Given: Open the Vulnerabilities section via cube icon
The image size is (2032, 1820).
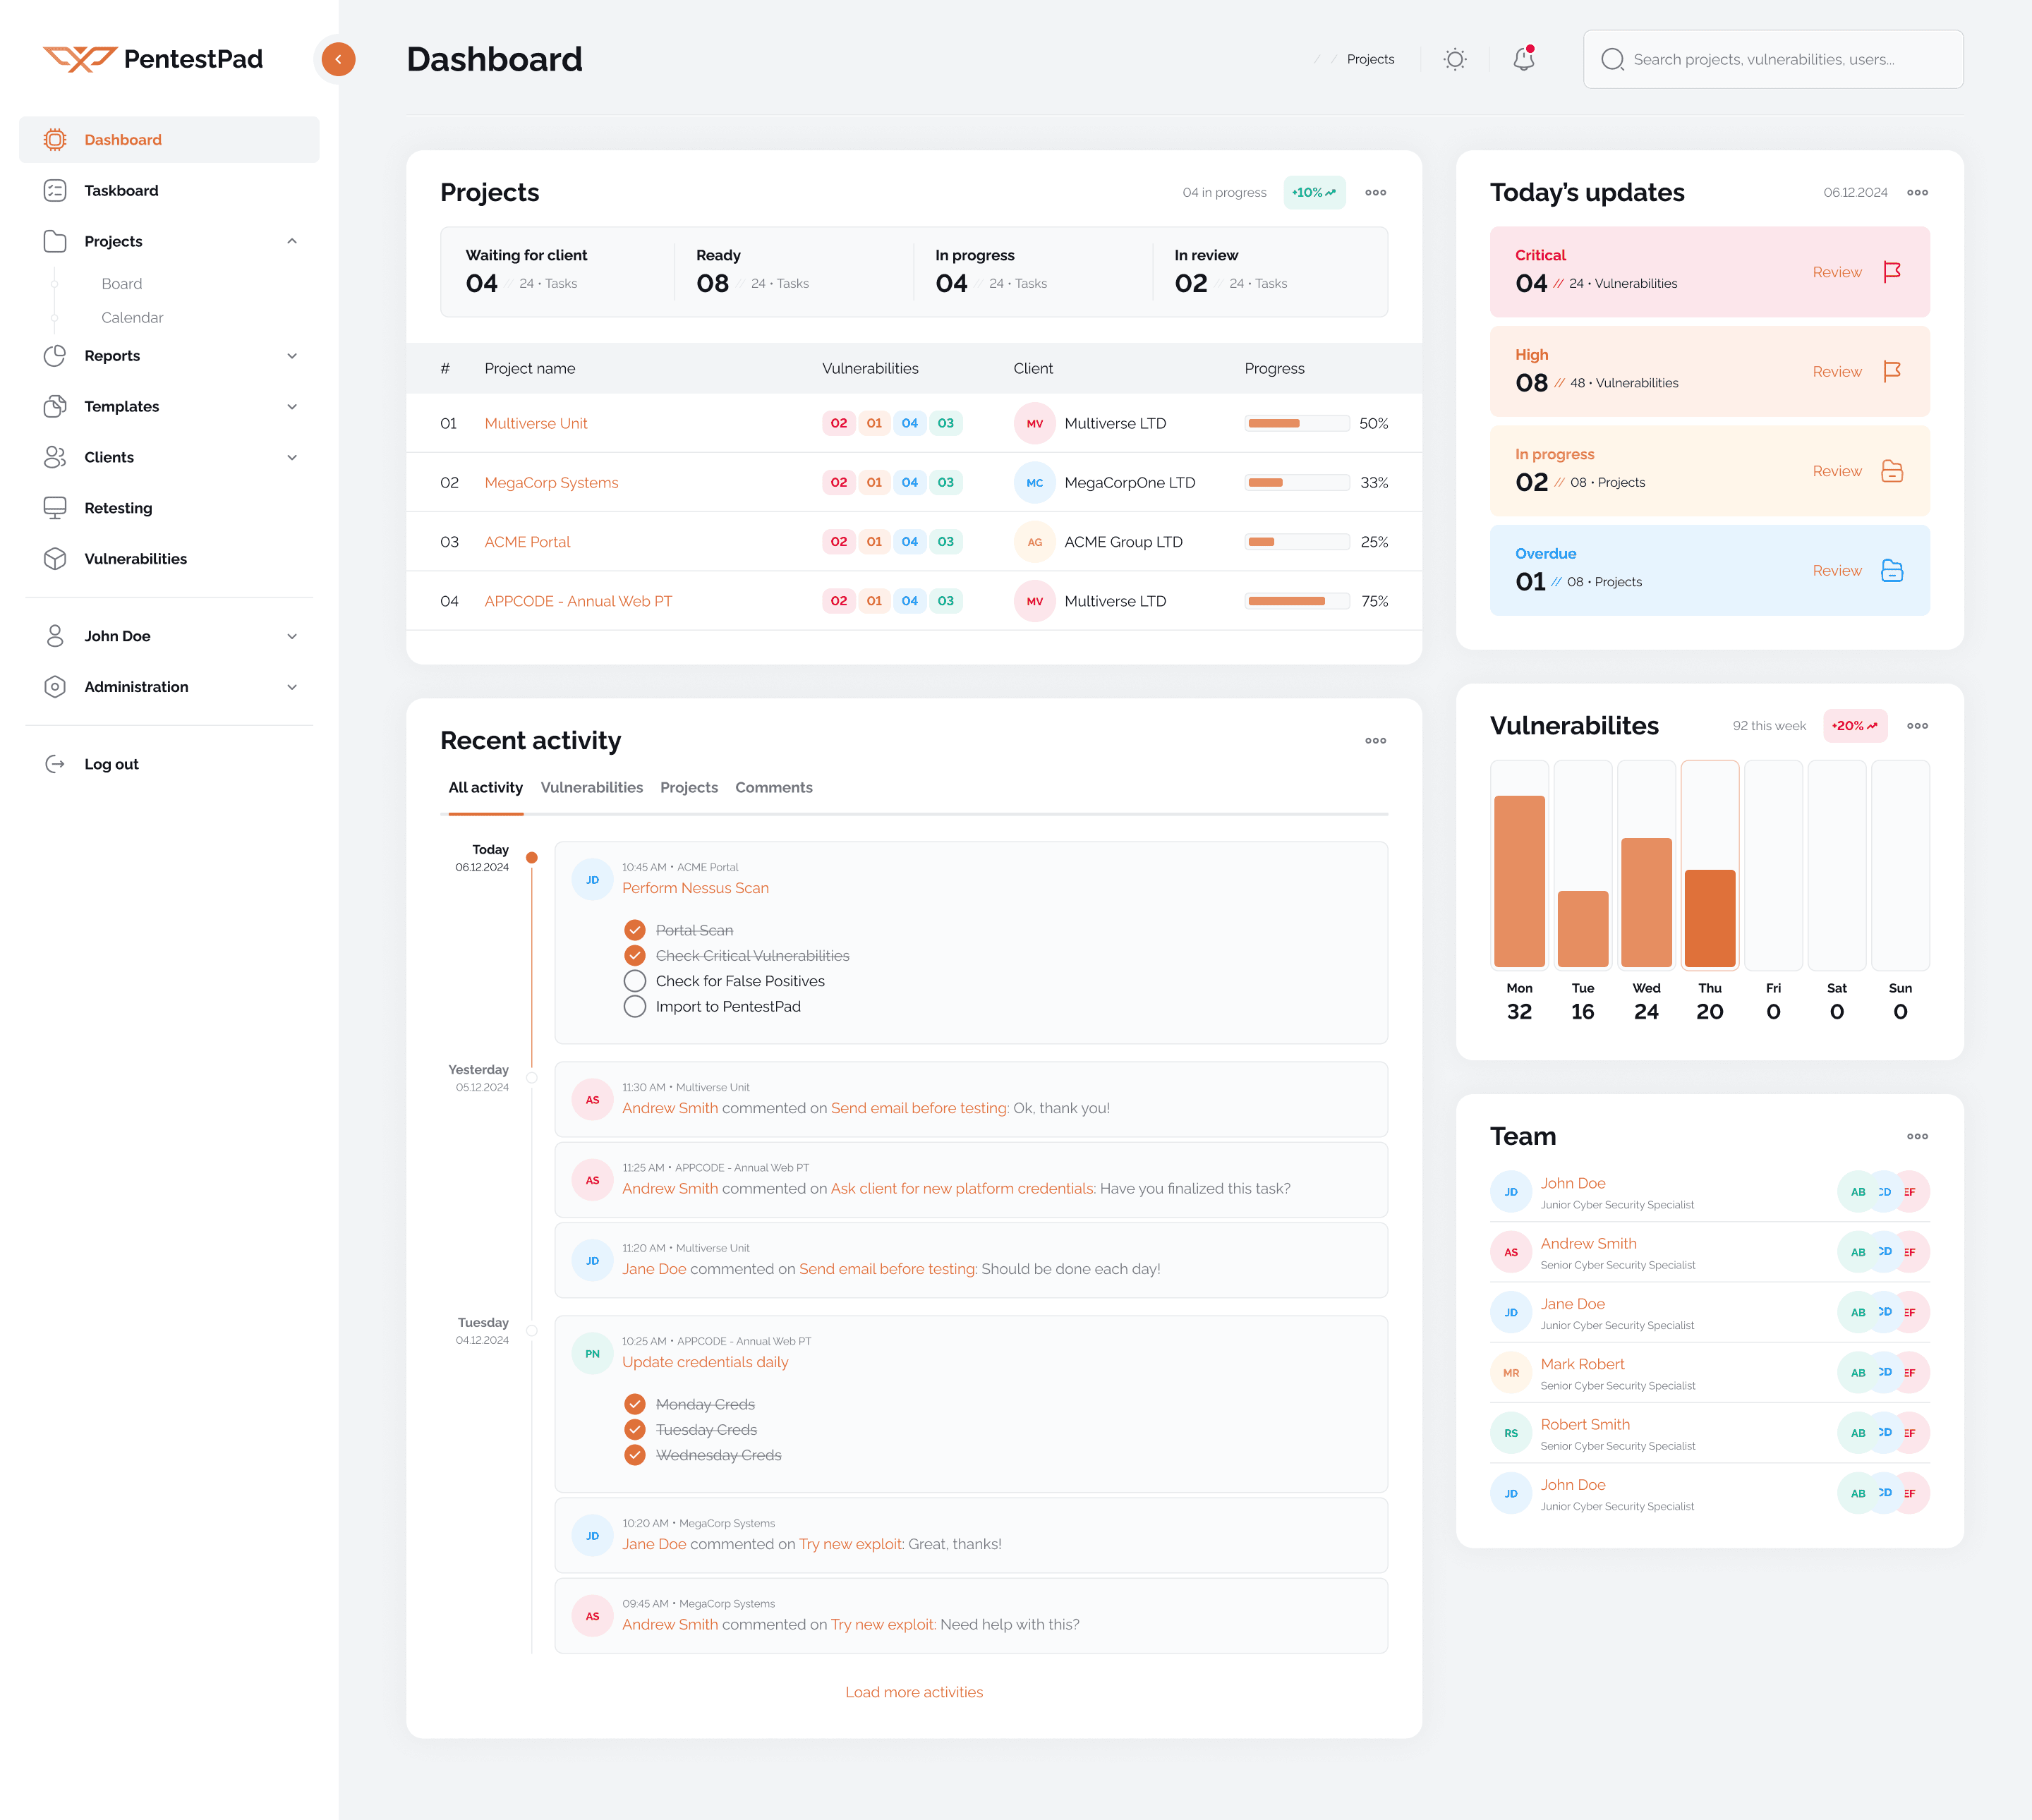Looking at the screenshot, I should click(56, 558).
